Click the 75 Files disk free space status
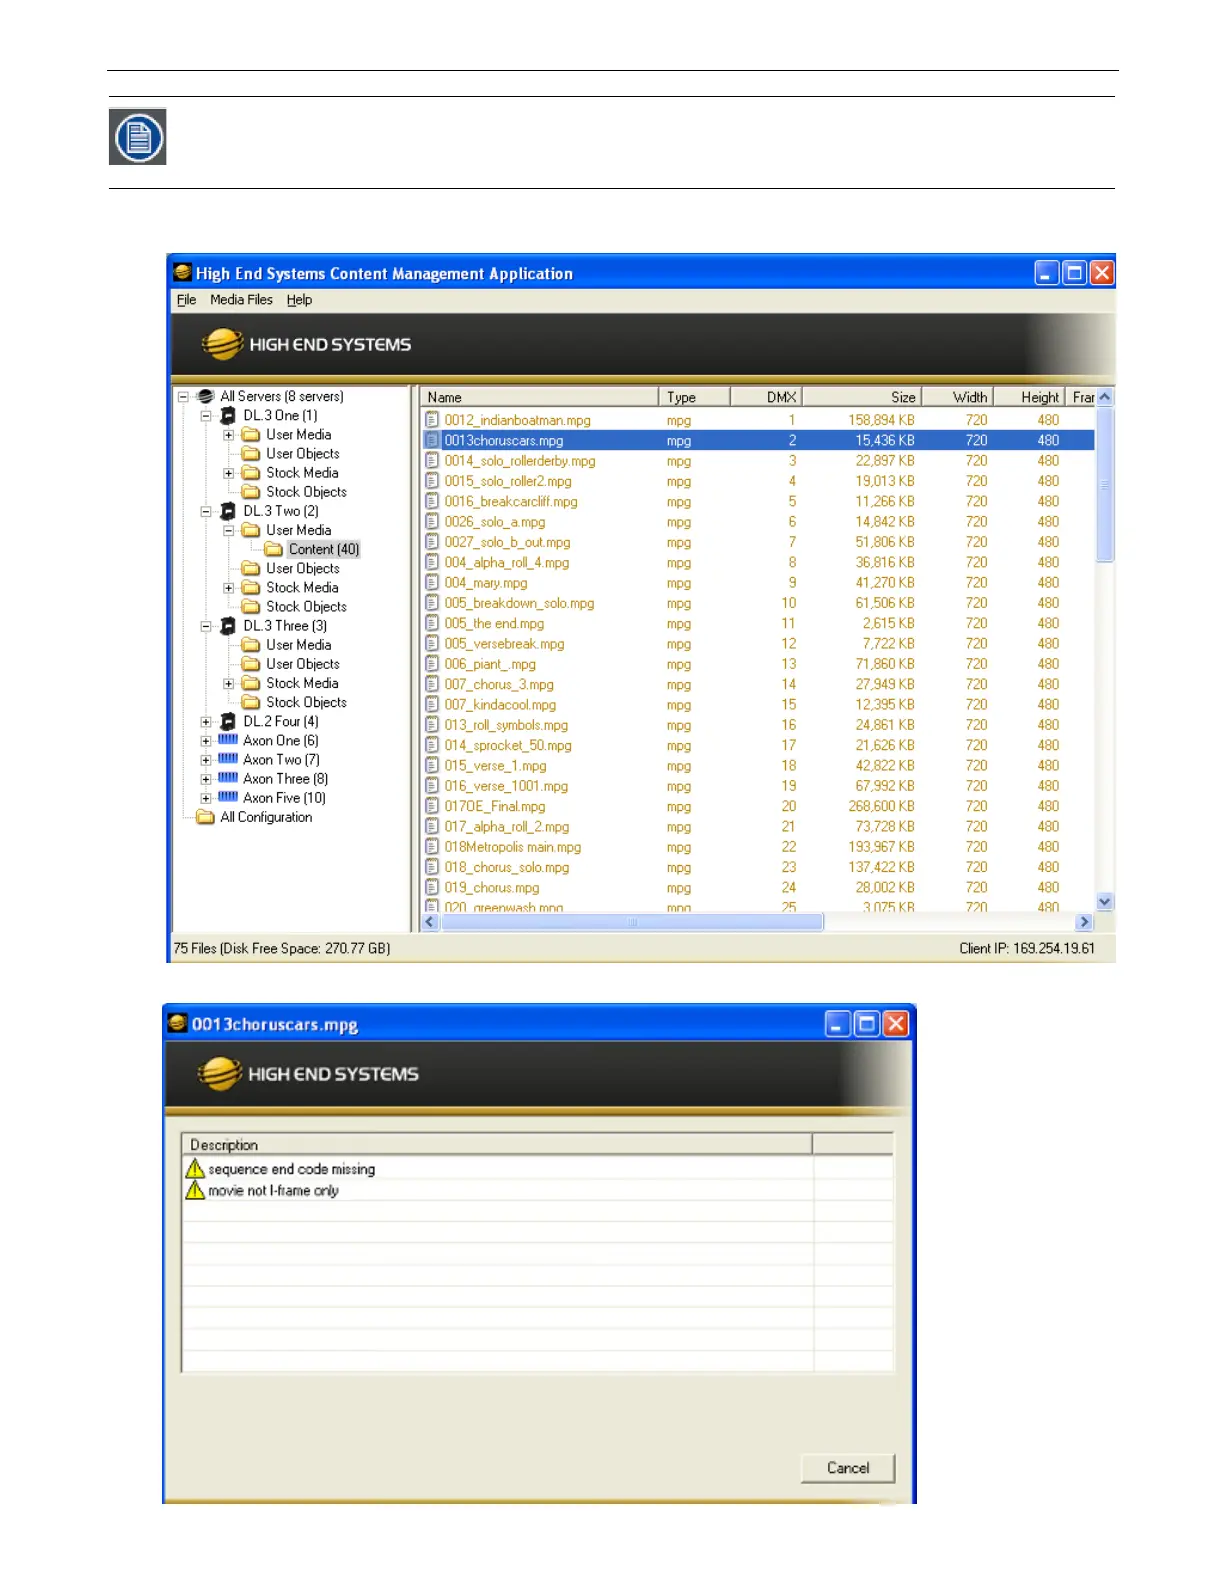This screenshot has width=1224, height=1584. [282, 949]
